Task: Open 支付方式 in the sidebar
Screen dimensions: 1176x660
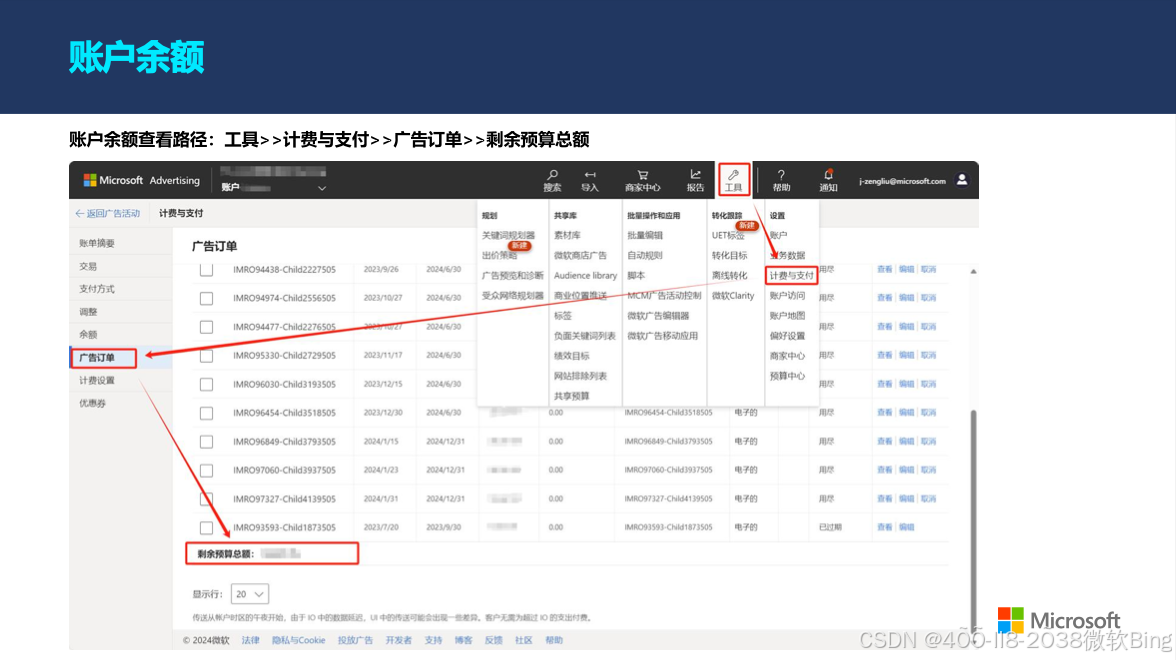Action: coord(97,289)
